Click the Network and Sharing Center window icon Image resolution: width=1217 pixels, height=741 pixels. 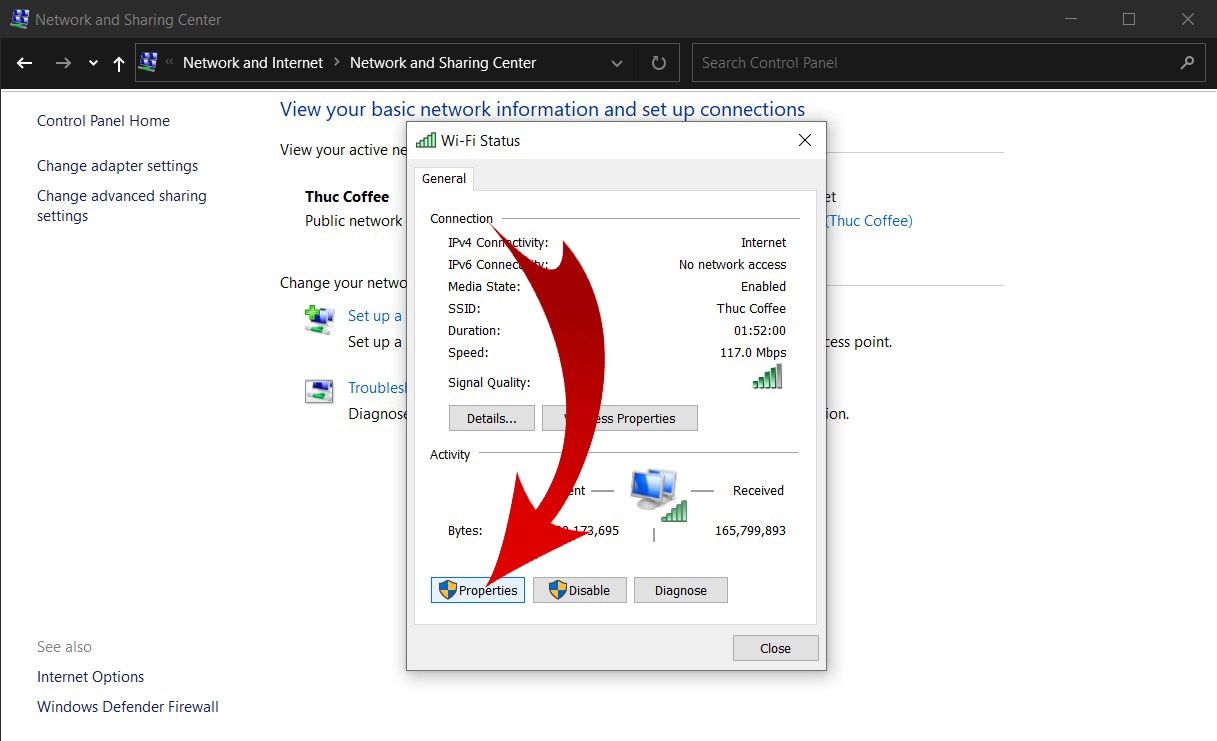pos(19,19)
